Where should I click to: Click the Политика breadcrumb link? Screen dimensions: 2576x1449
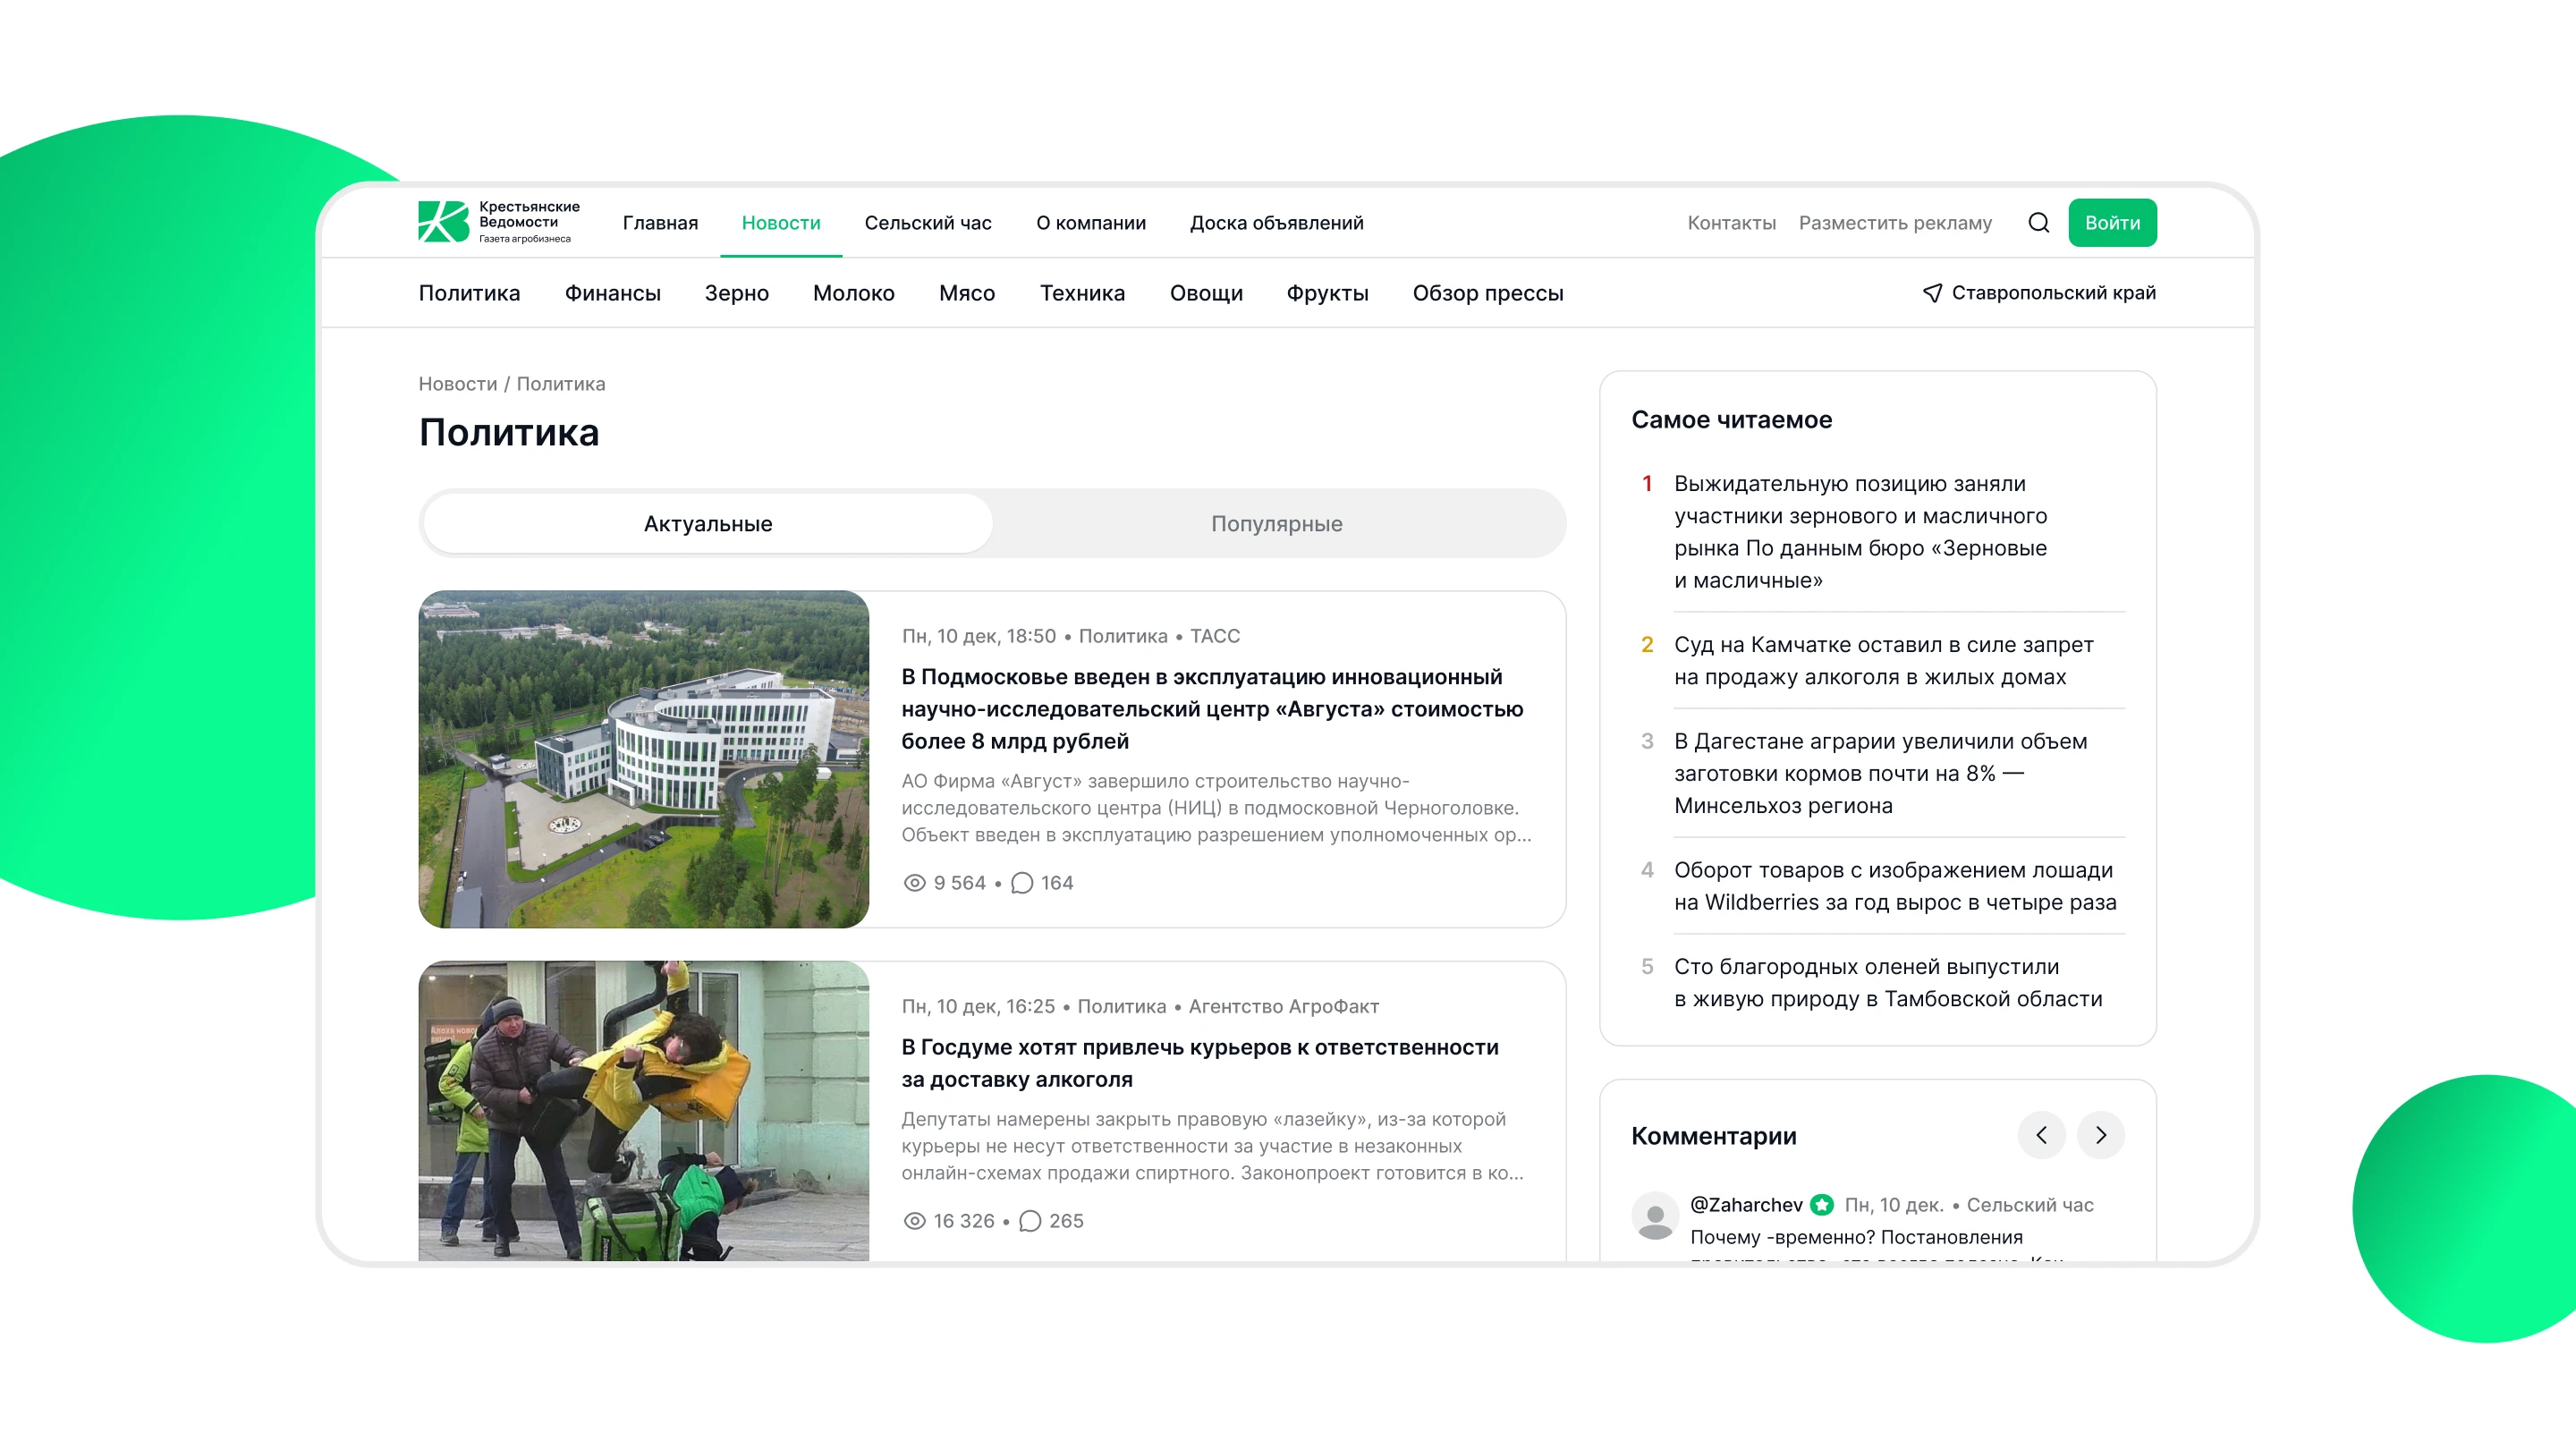click(561, 384)
